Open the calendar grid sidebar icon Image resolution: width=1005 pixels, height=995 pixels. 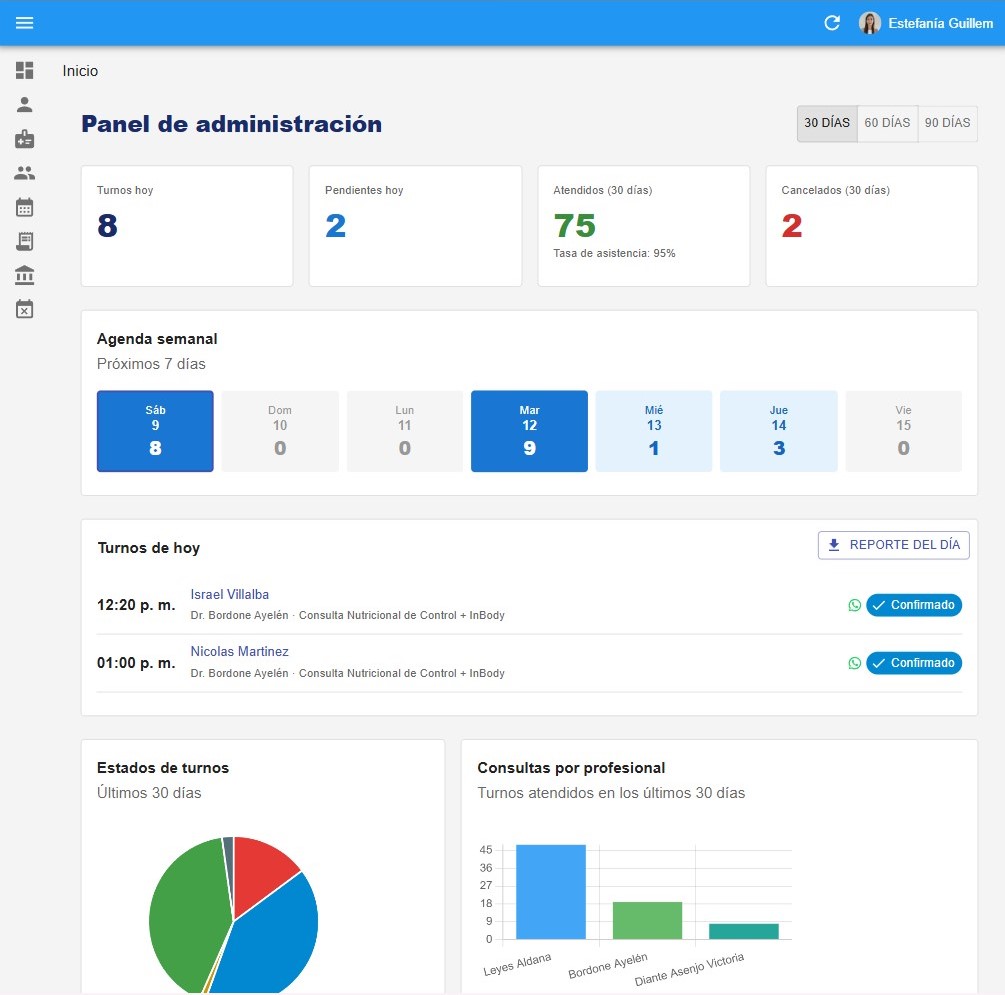pos(24,207)
